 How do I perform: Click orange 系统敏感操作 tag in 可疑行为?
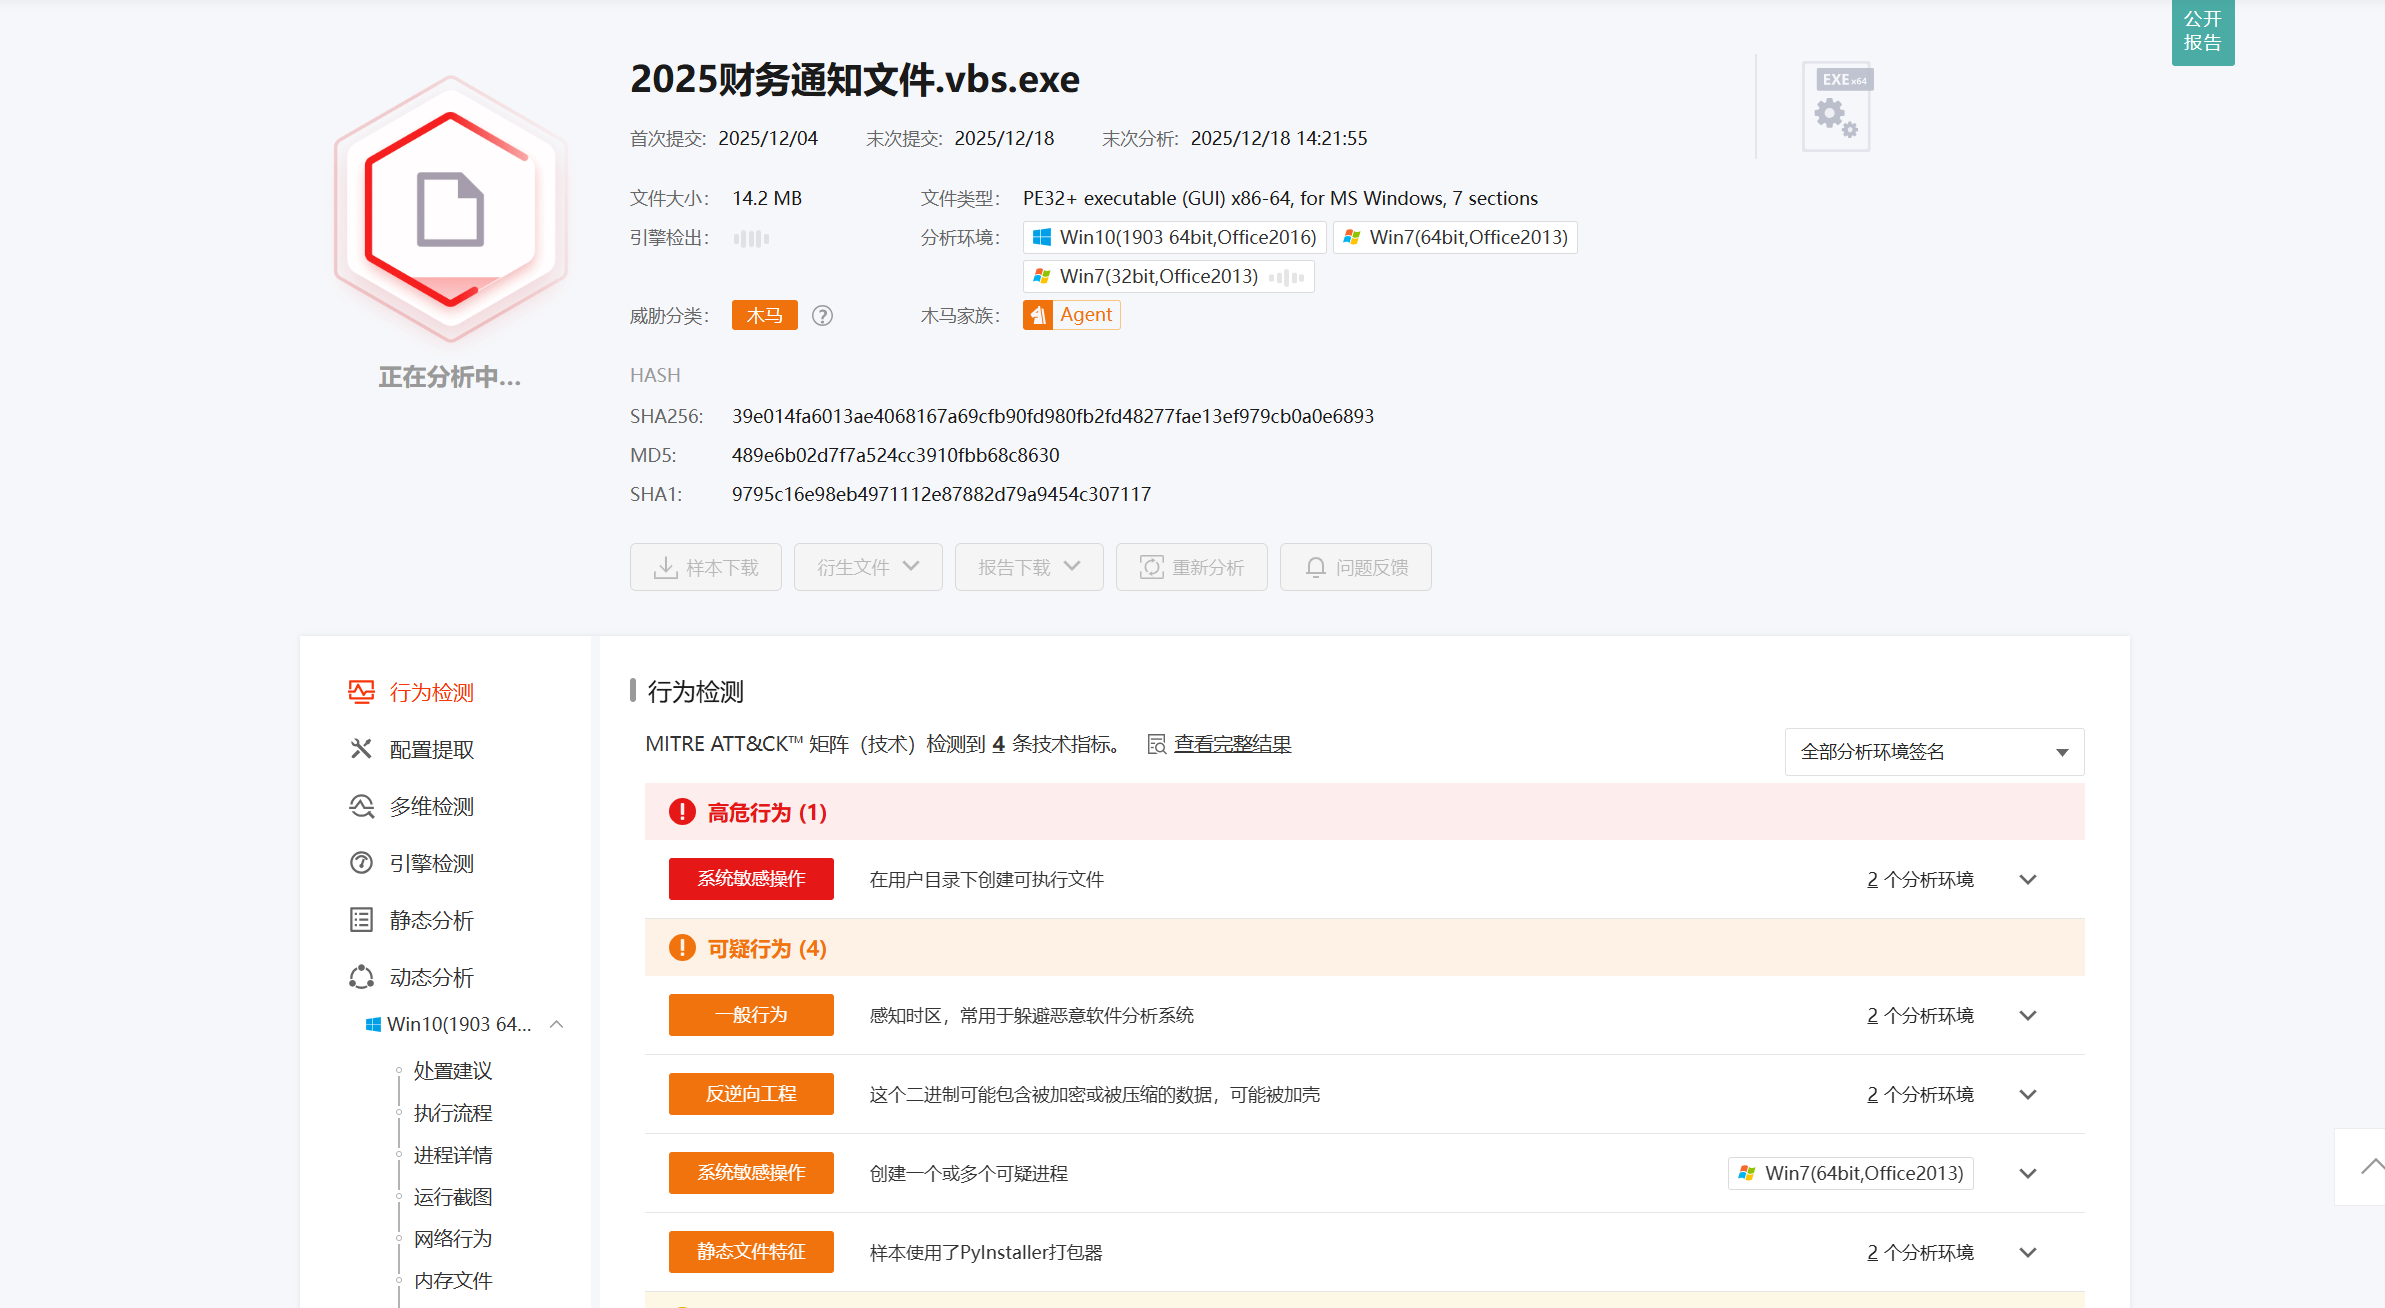pos(751,1173)
